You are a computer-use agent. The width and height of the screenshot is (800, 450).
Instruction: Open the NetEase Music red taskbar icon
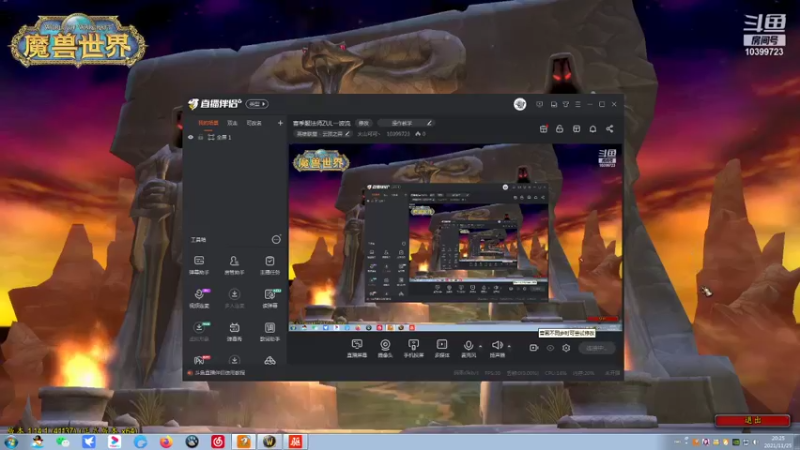pyautogui.click(x=218, y=442)
